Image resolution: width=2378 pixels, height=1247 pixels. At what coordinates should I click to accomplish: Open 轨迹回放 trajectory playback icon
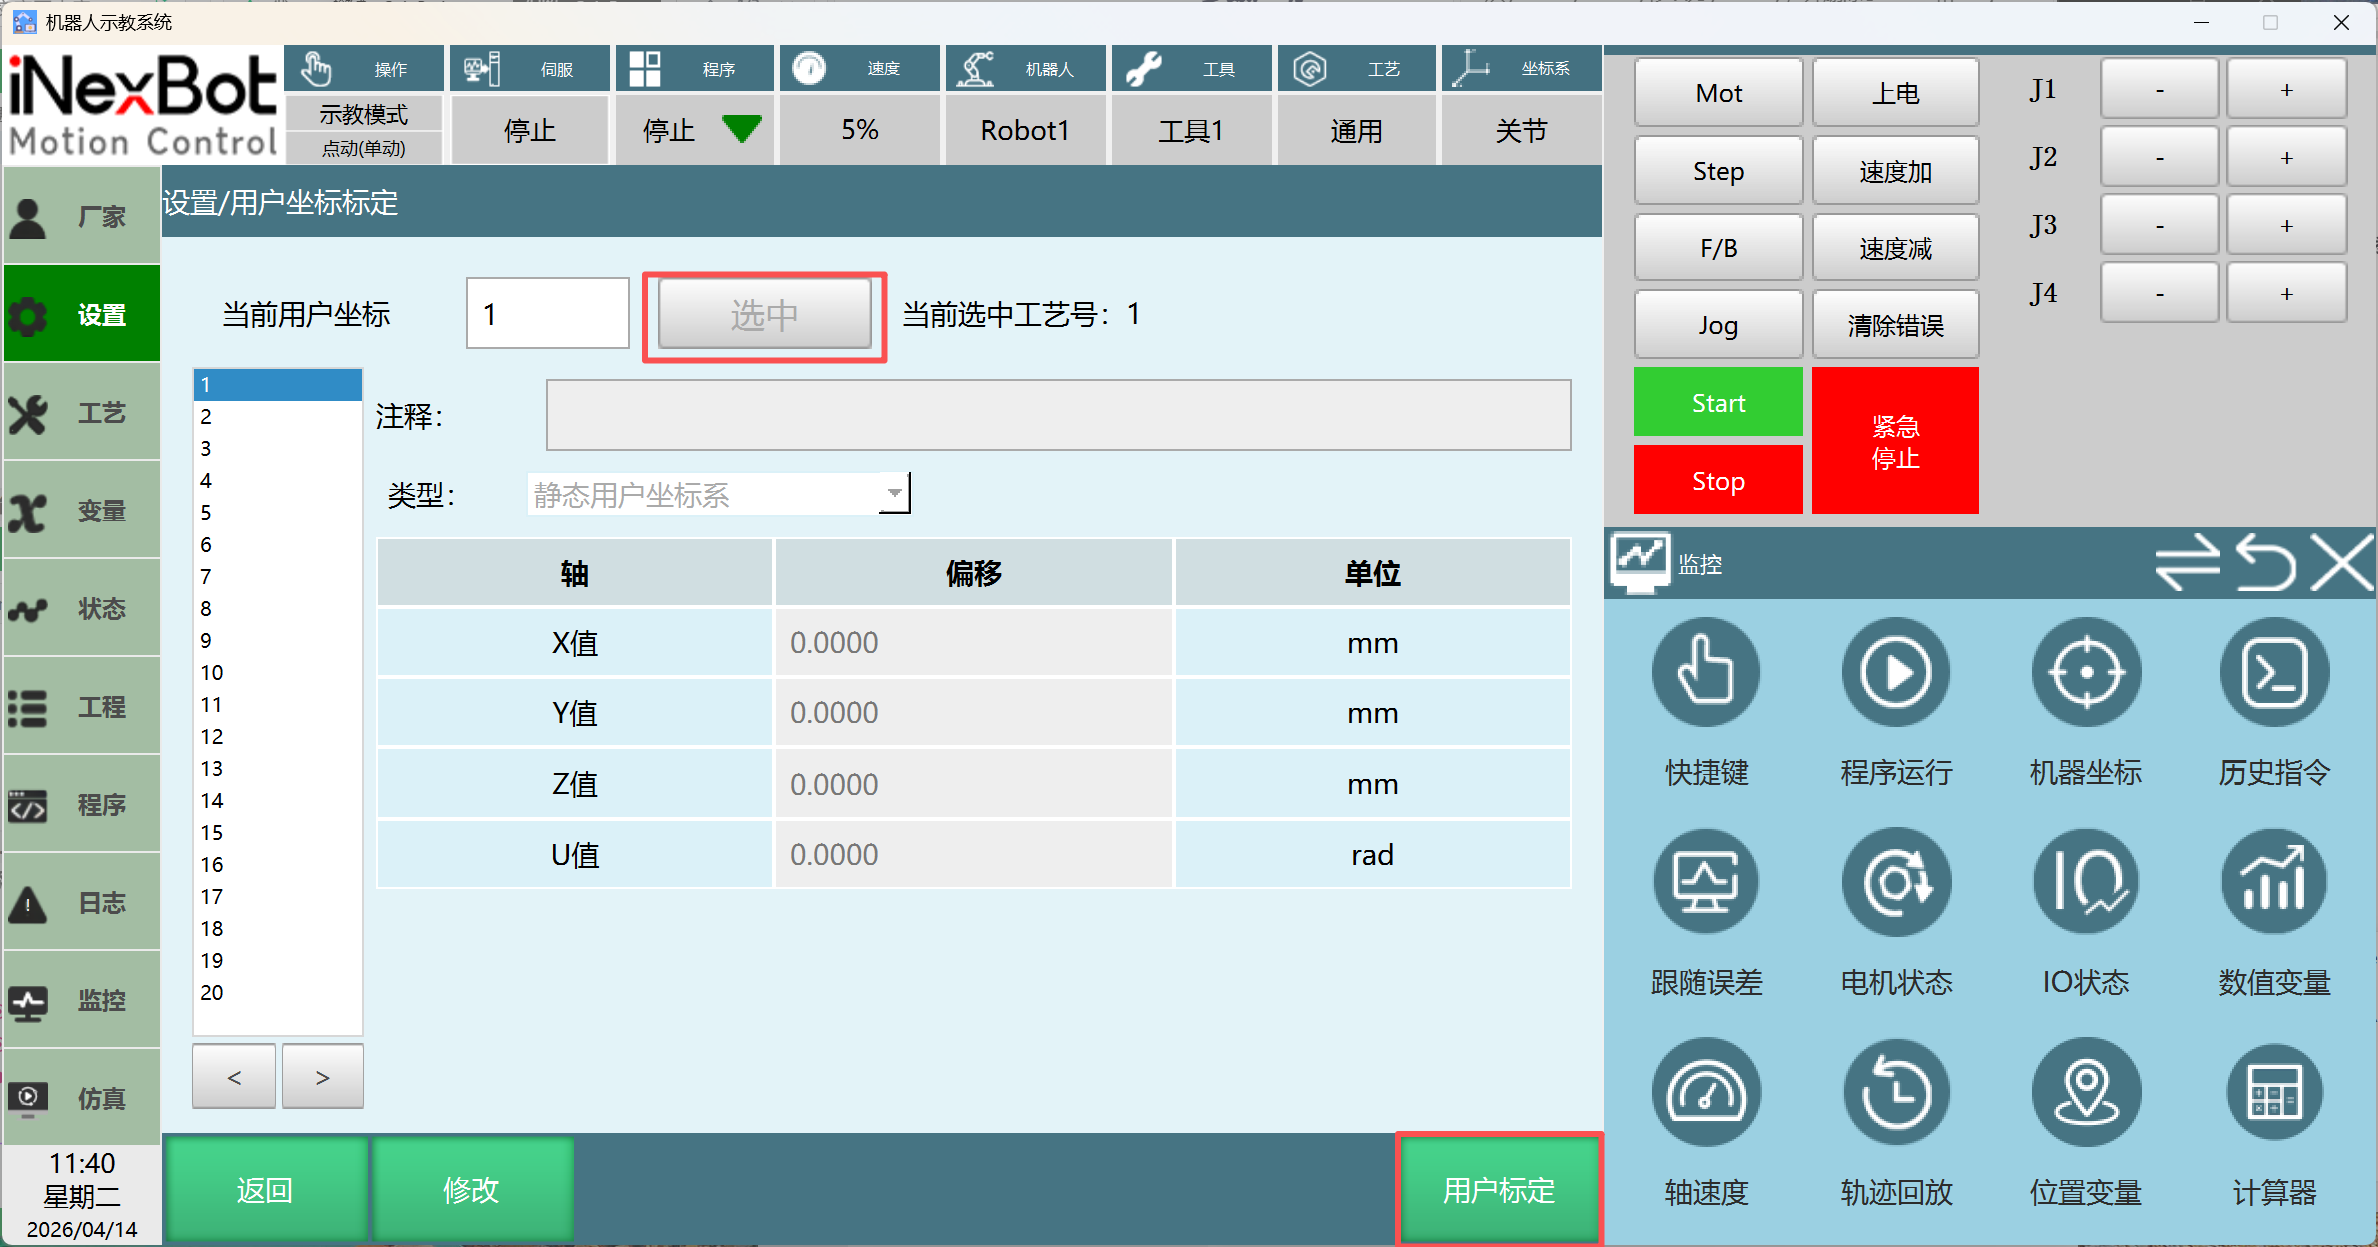point(1895,1093)
